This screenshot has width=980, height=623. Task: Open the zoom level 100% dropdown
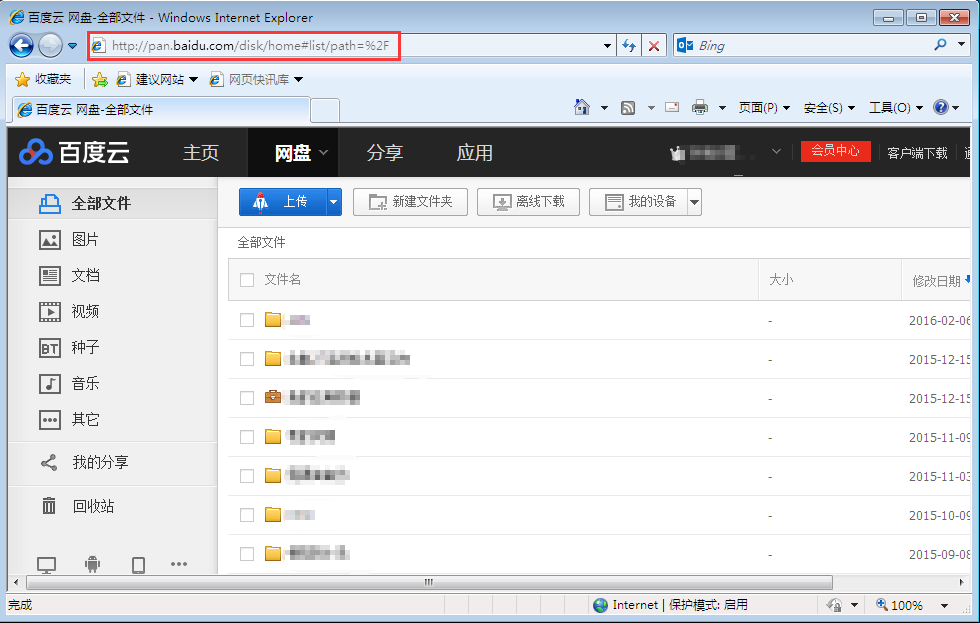944,606
